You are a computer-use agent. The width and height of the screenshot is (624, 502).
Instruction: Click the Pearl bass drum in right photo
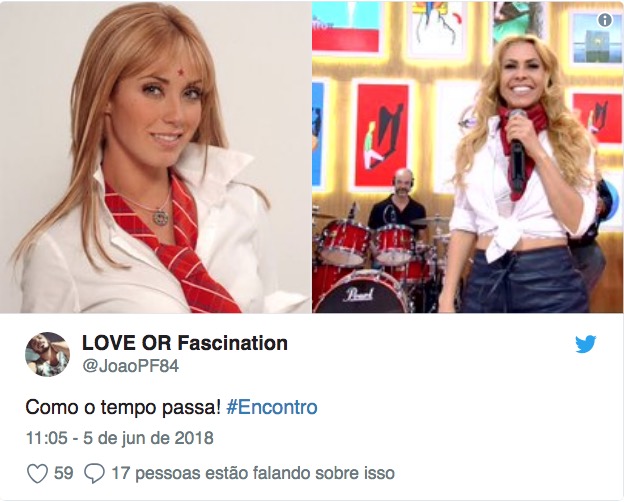point(361,293)
